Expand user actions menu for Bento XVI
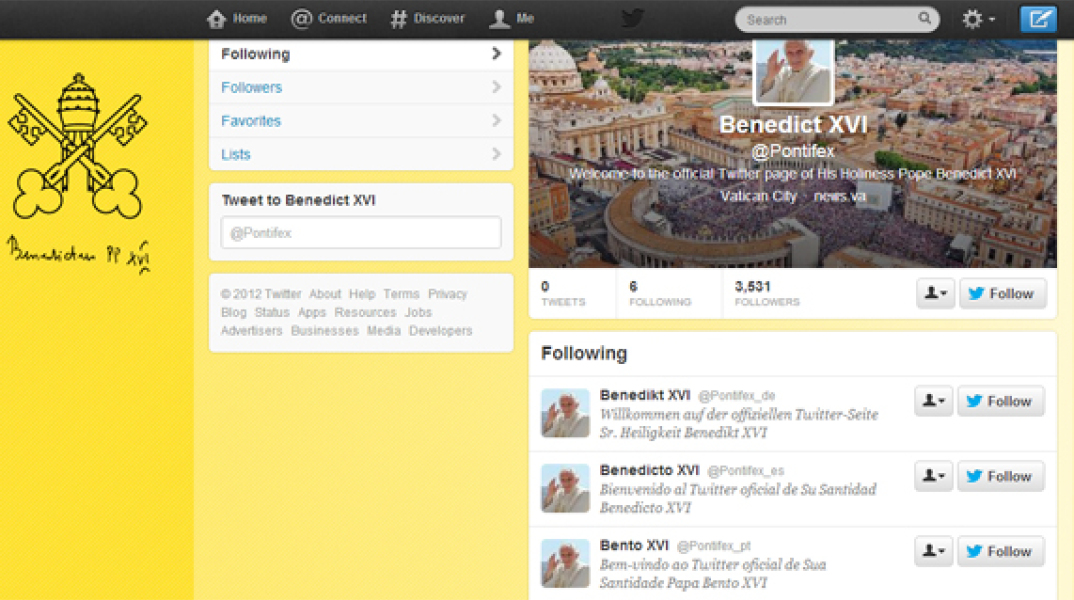Screen dimensions: 1074x600 pos(933,551)
